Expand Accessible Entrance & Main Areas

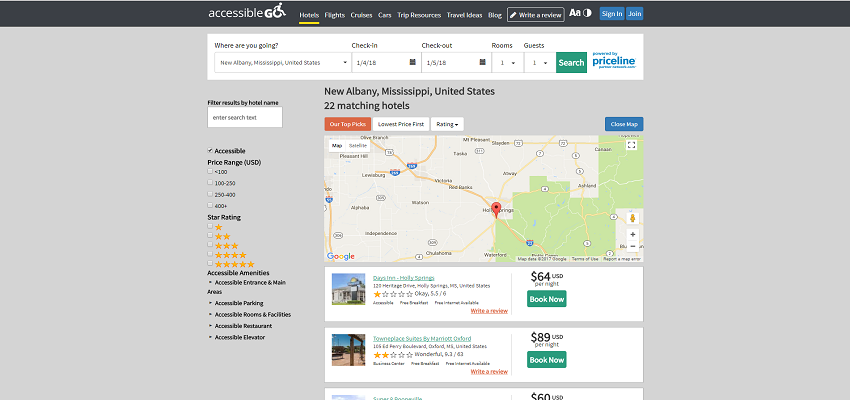(x=247, y=287)
